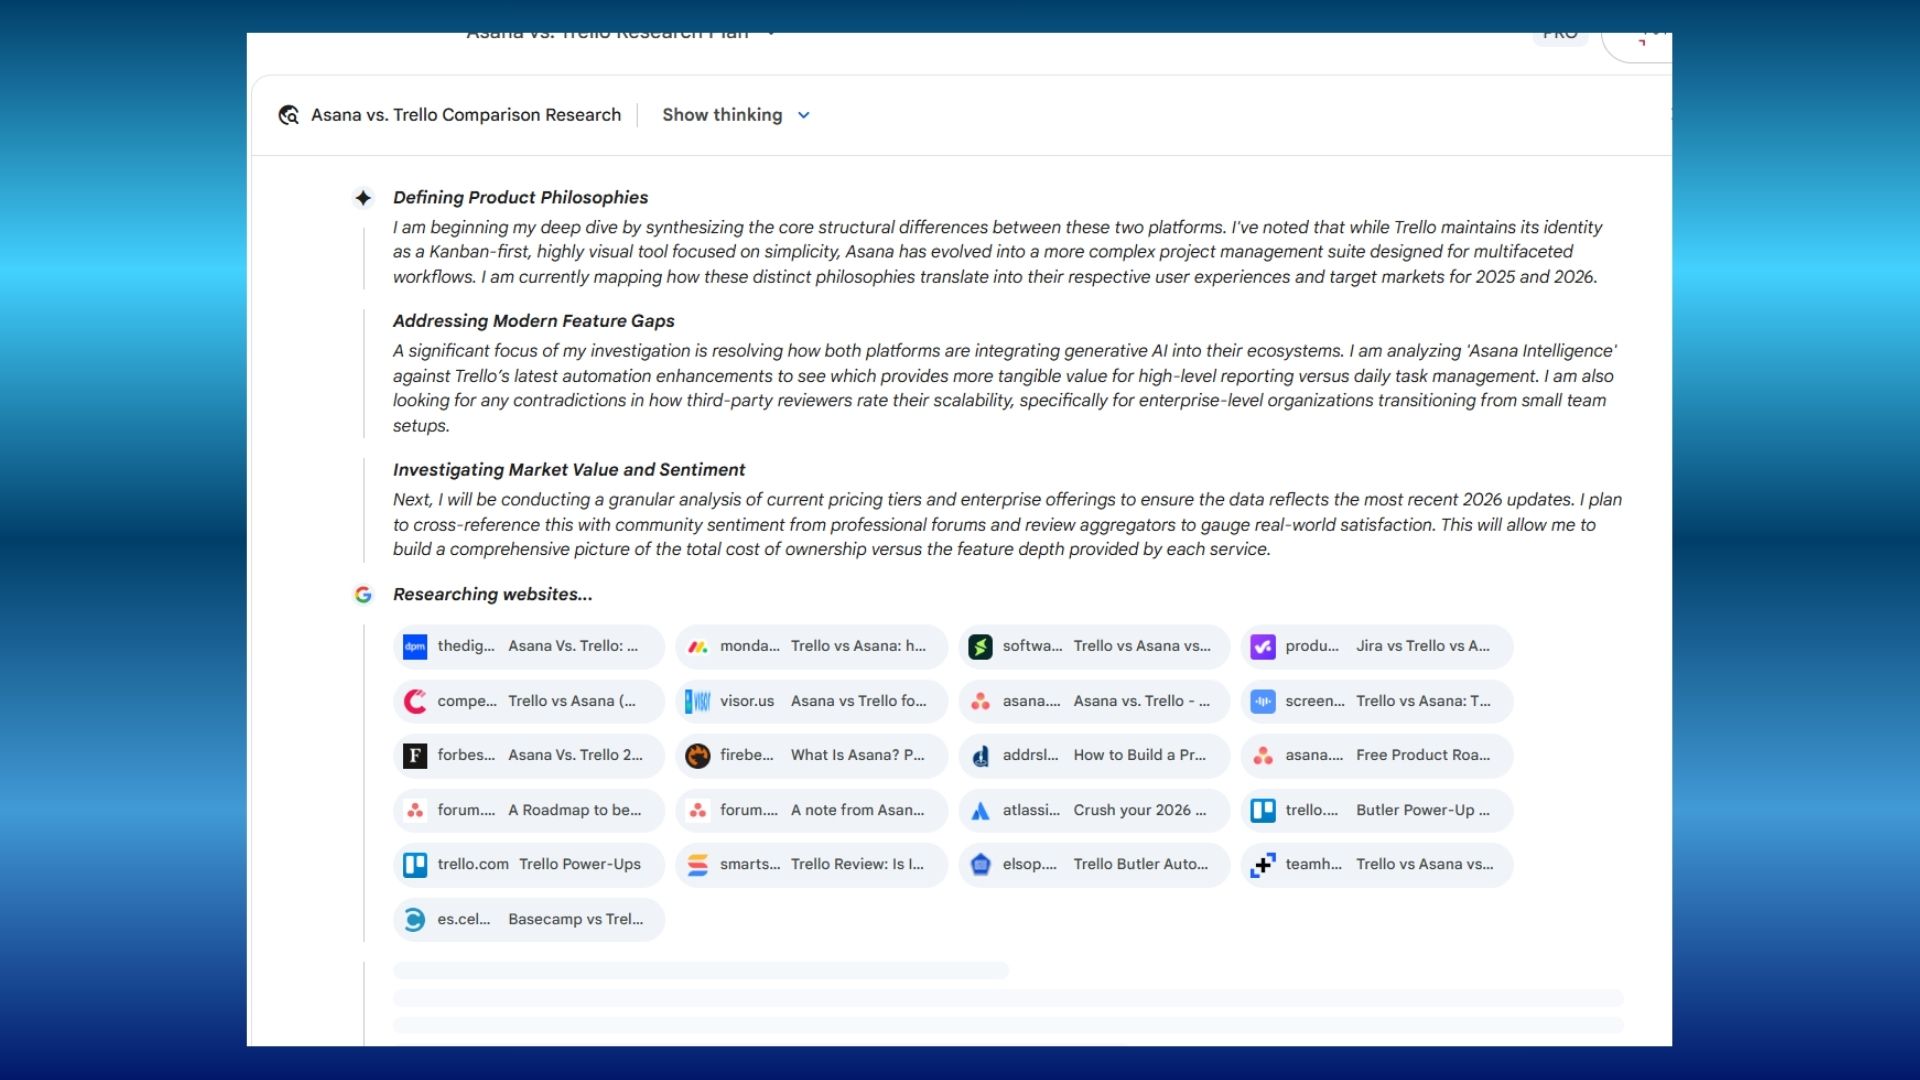Viewport: 1920px width, 1080px height.
Task: Open the Basecamp vs Trello source chip
Action: point(528,919)
